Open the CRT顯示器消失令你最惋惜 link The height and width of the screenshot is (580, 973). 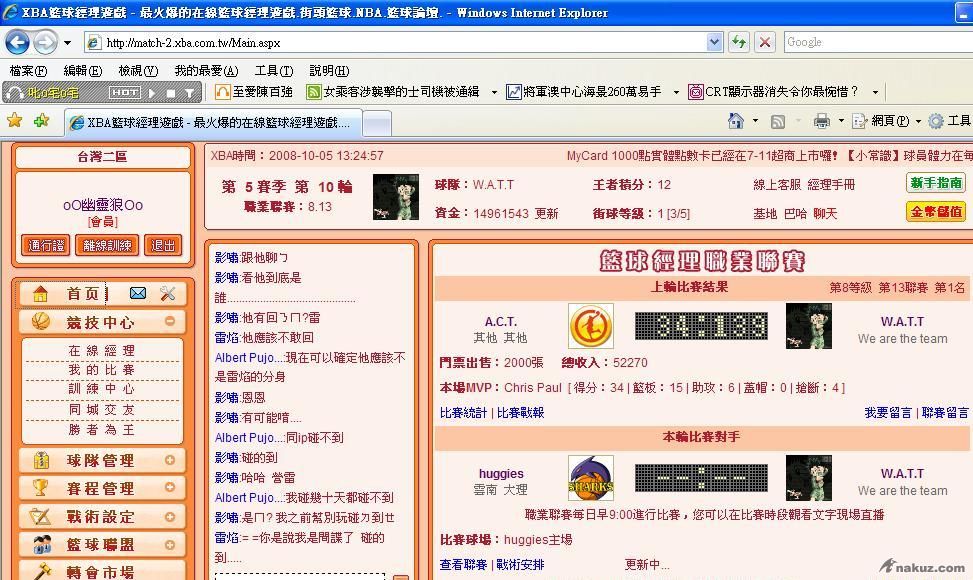pyautogui.click(x=774, y=92)
